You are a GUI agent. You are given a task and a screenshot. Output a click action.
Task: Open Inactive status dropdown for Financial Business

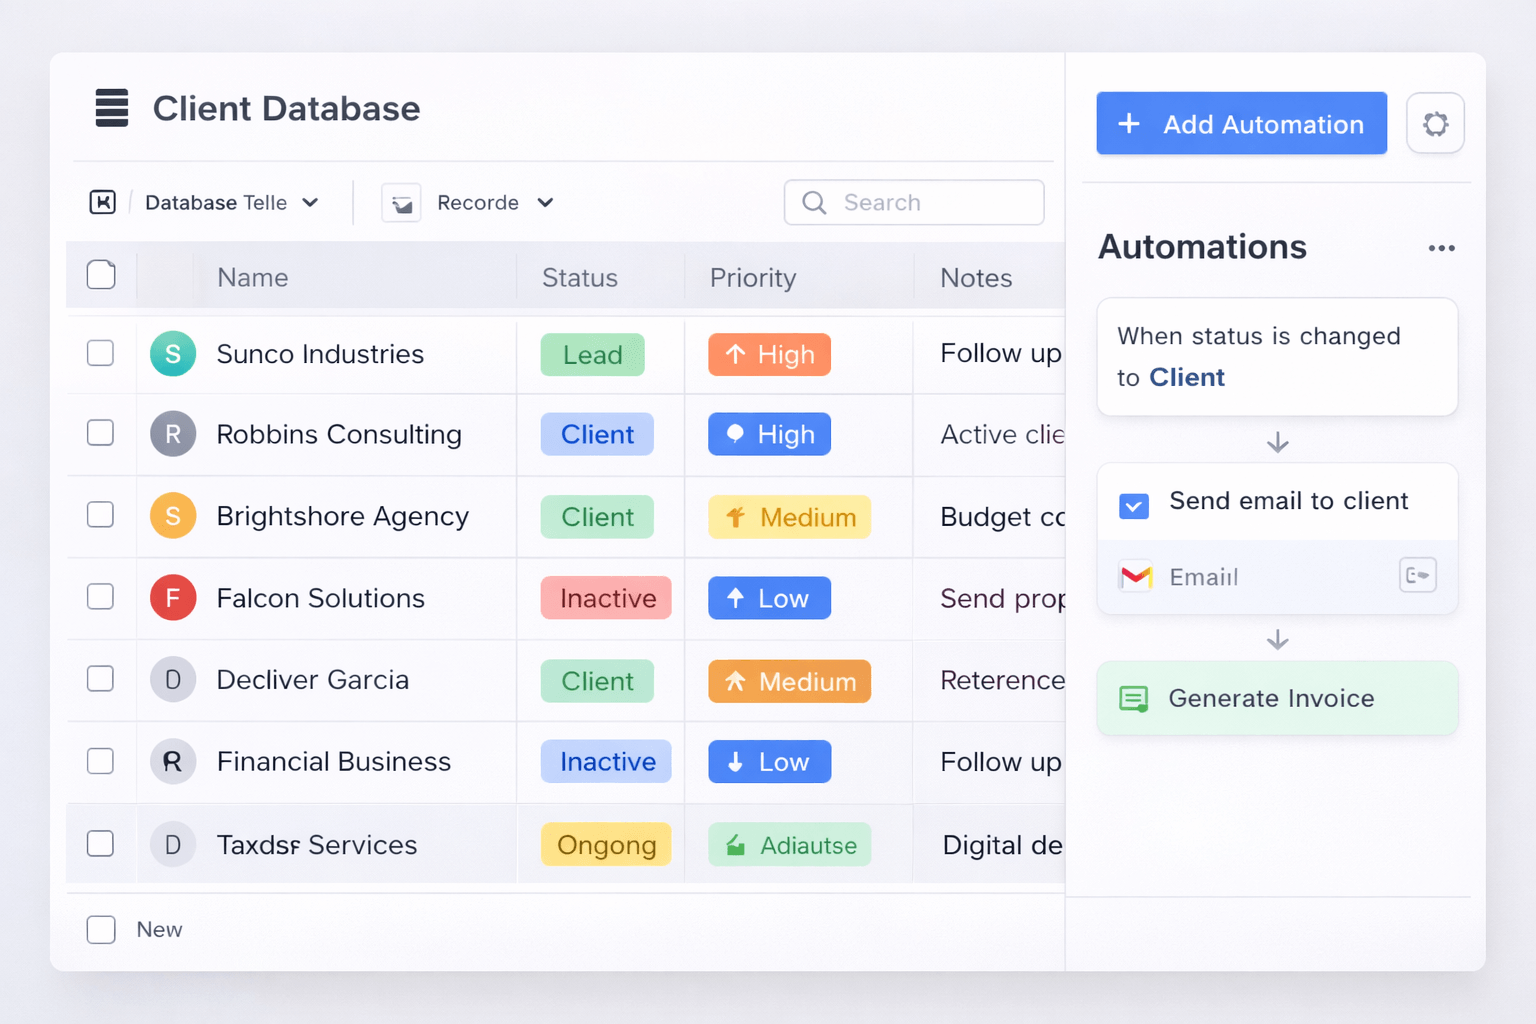(606, 762)
